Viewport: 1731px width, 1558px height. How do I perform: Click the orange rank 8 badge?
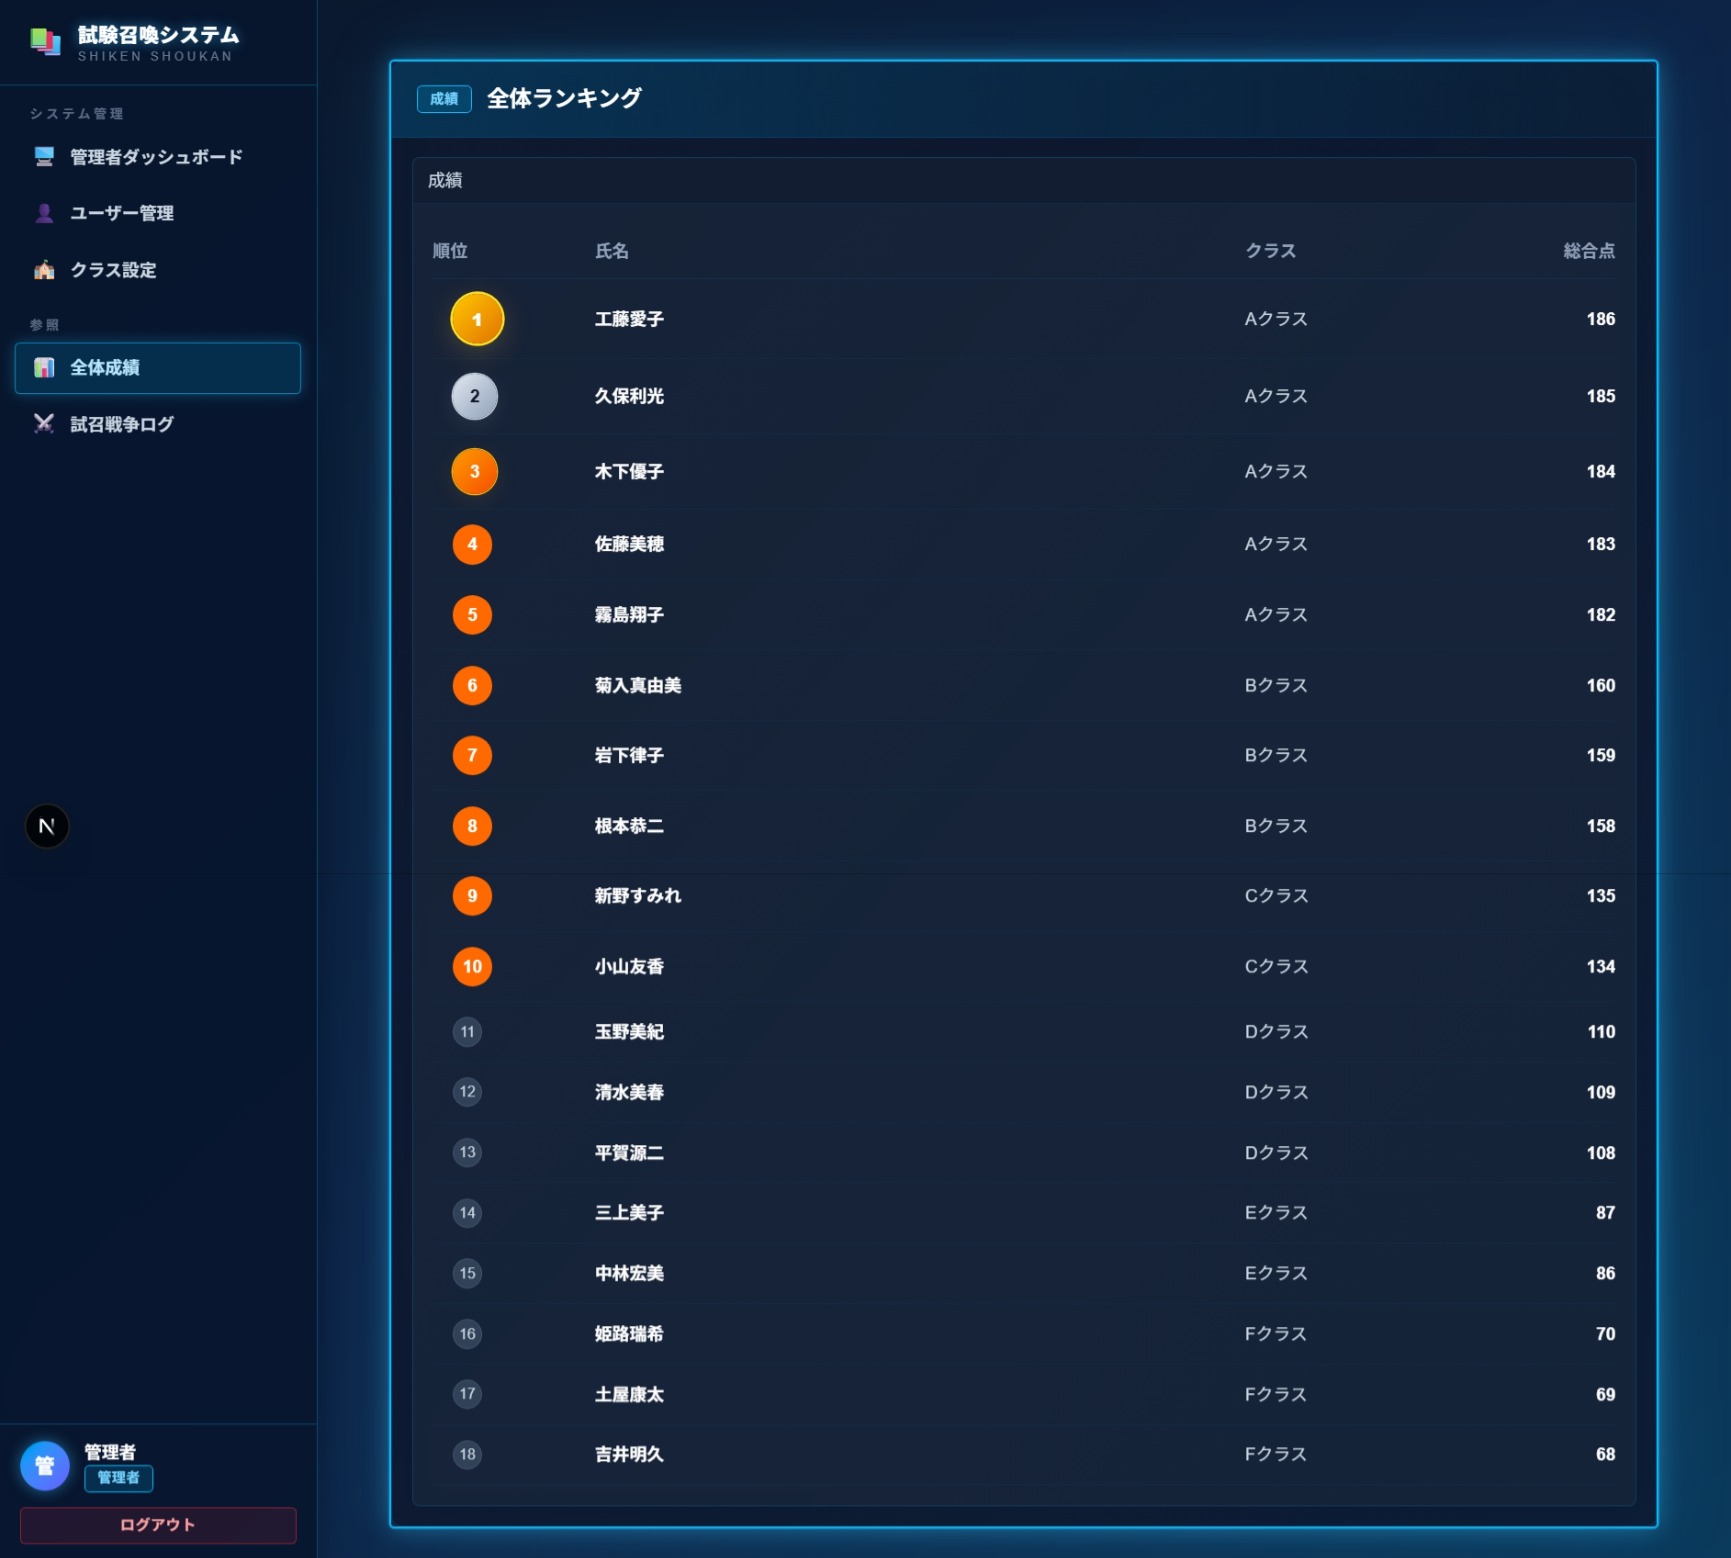pos(472,826)
